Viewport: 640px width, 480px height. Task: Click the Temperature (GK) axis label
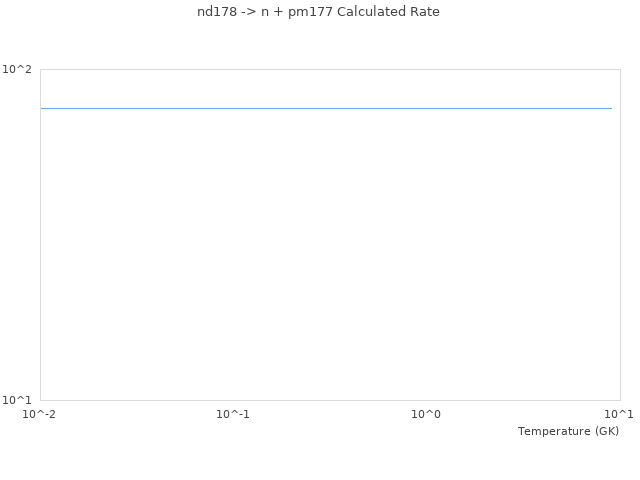point(568,431)
